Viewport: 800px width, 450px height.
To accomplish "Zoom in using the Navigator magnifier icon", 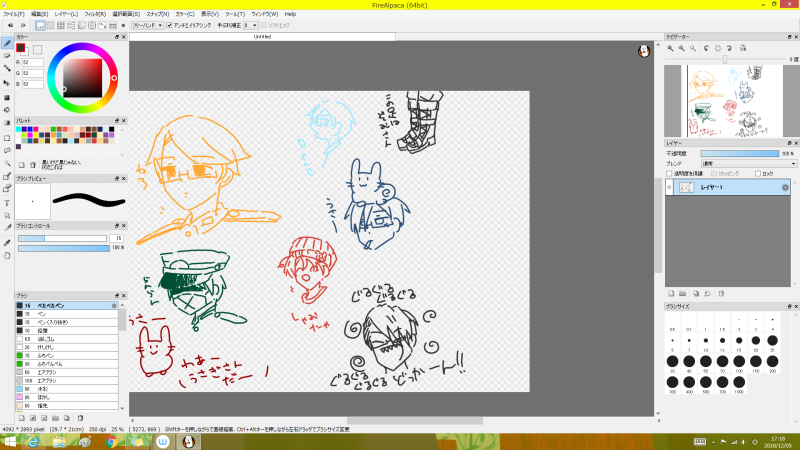I will [x=670, y=48].
